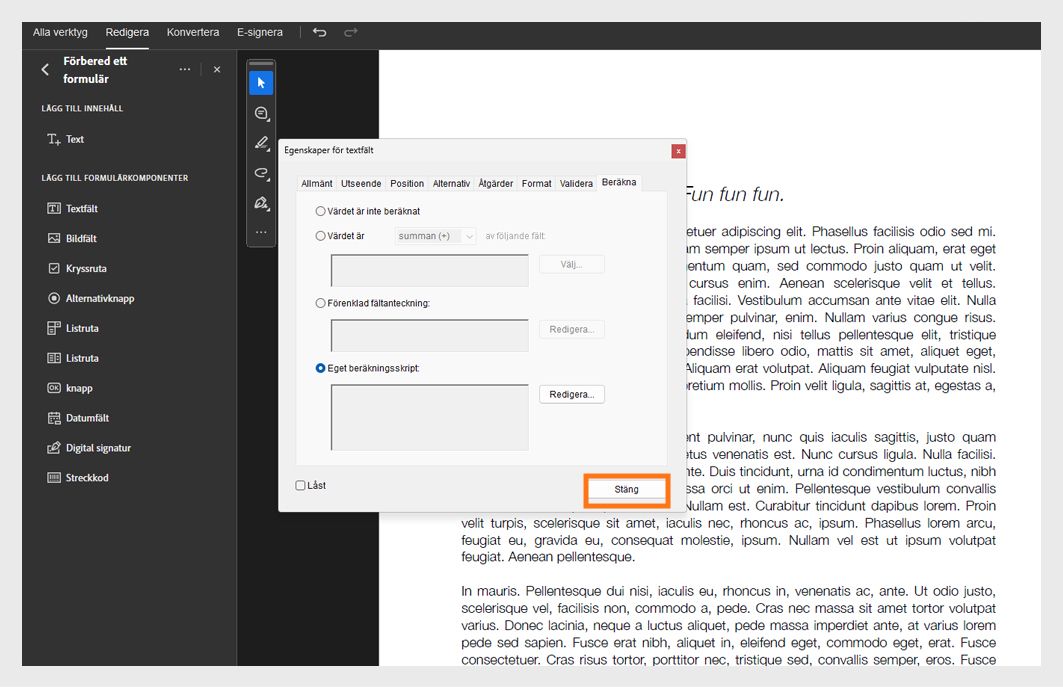This screenshot has height=687, width=1063.
Task: Activate the selection arrow tool
Action: click(x=261, y=82)
